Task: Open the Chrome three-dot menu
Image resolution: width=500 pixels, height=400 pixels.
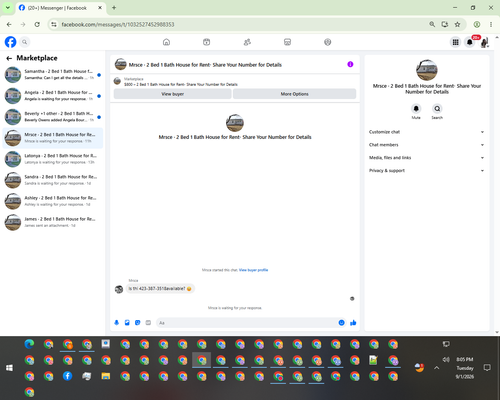Action: tap(491, 24)
